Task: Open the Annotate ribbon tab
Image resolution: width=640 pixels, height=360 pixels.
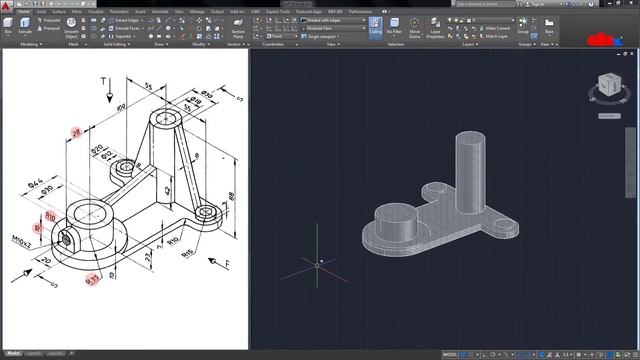Action: 160,11
